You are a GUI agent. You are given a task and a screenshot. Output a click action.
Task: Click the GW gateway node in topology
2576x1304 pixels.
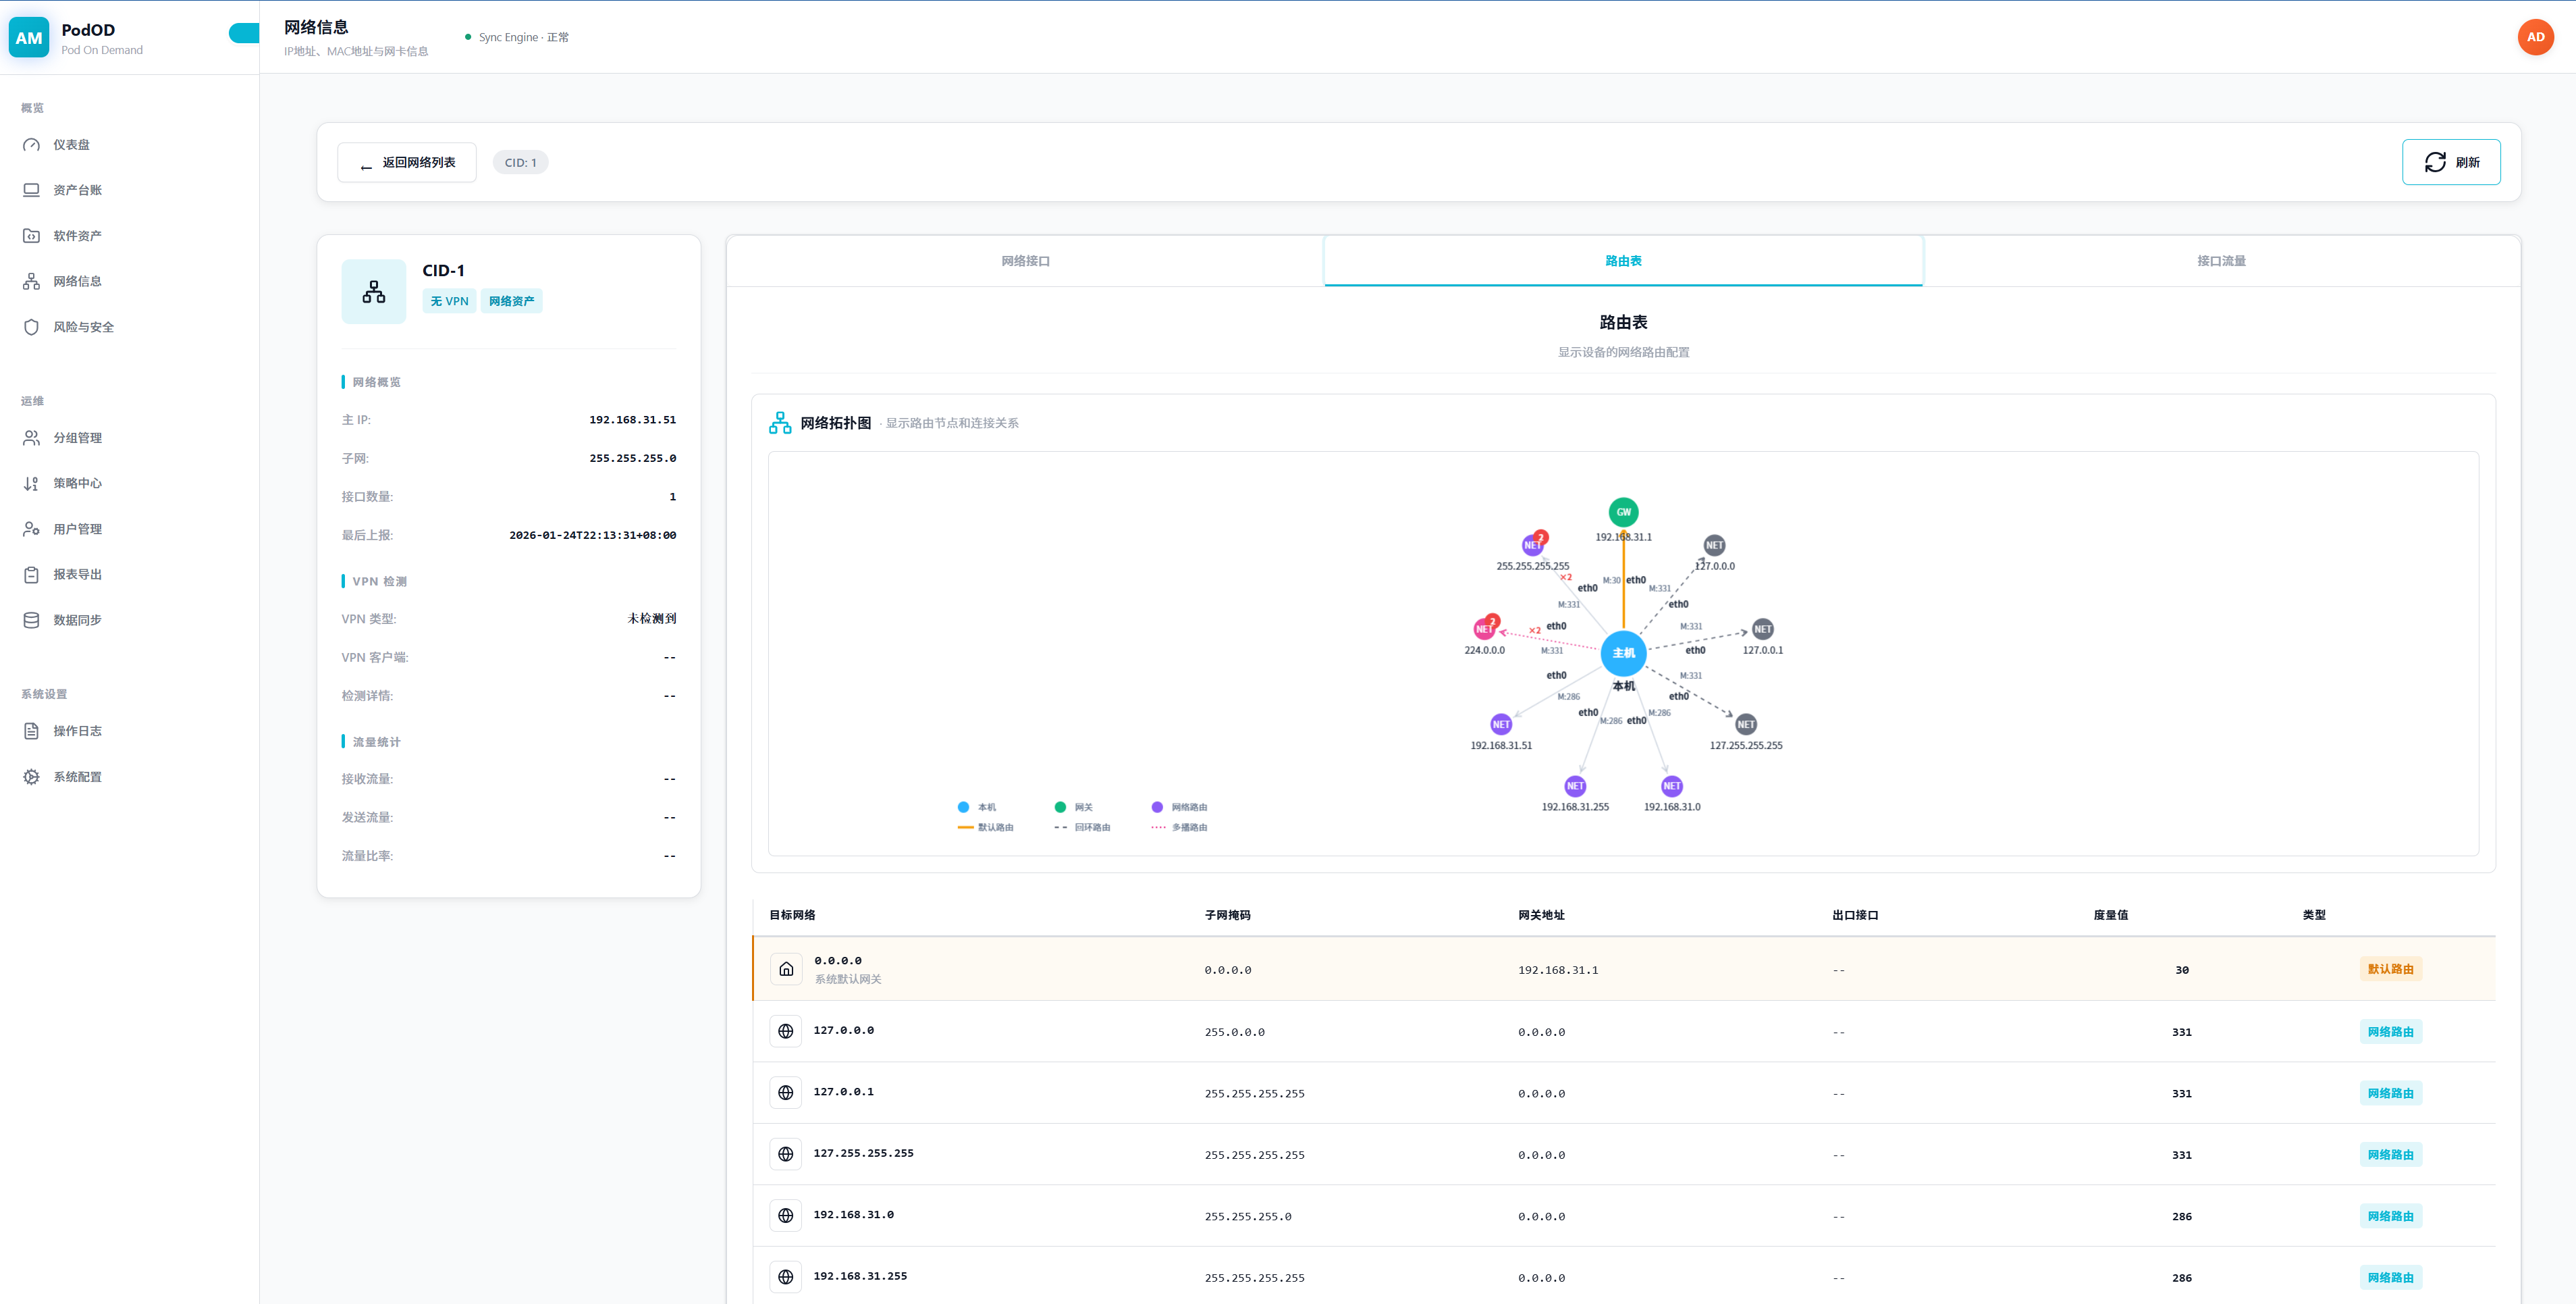(x=1623, y=512)
